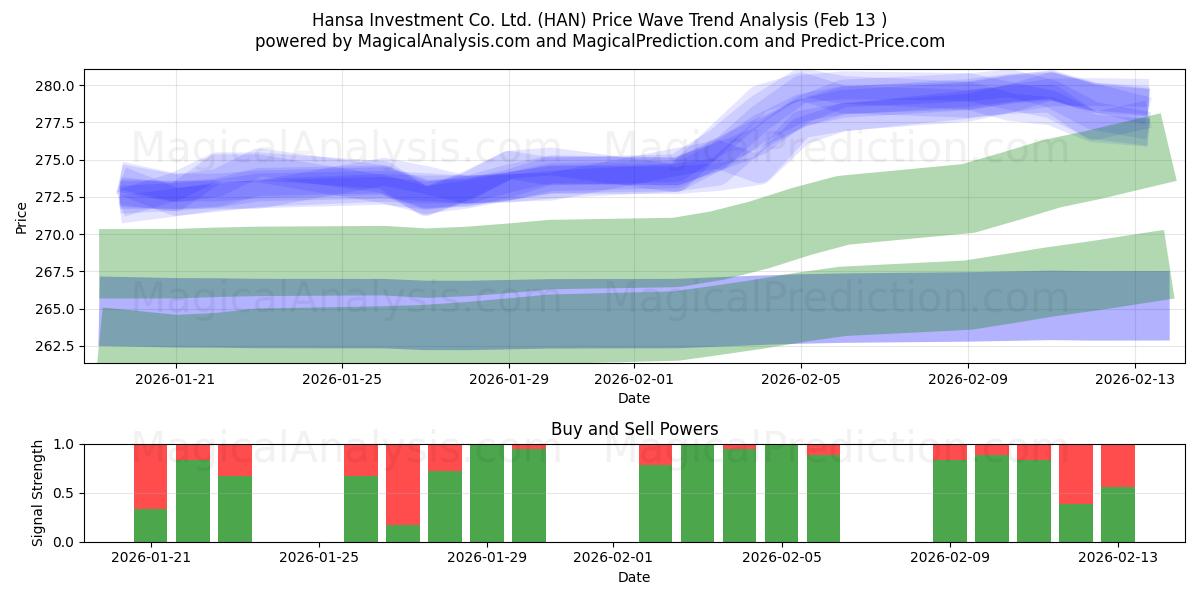Click the 'powered by MagicalAnalysis.com' subtitle line
This screenshot has width=1200, height=600.
point(600,41)
